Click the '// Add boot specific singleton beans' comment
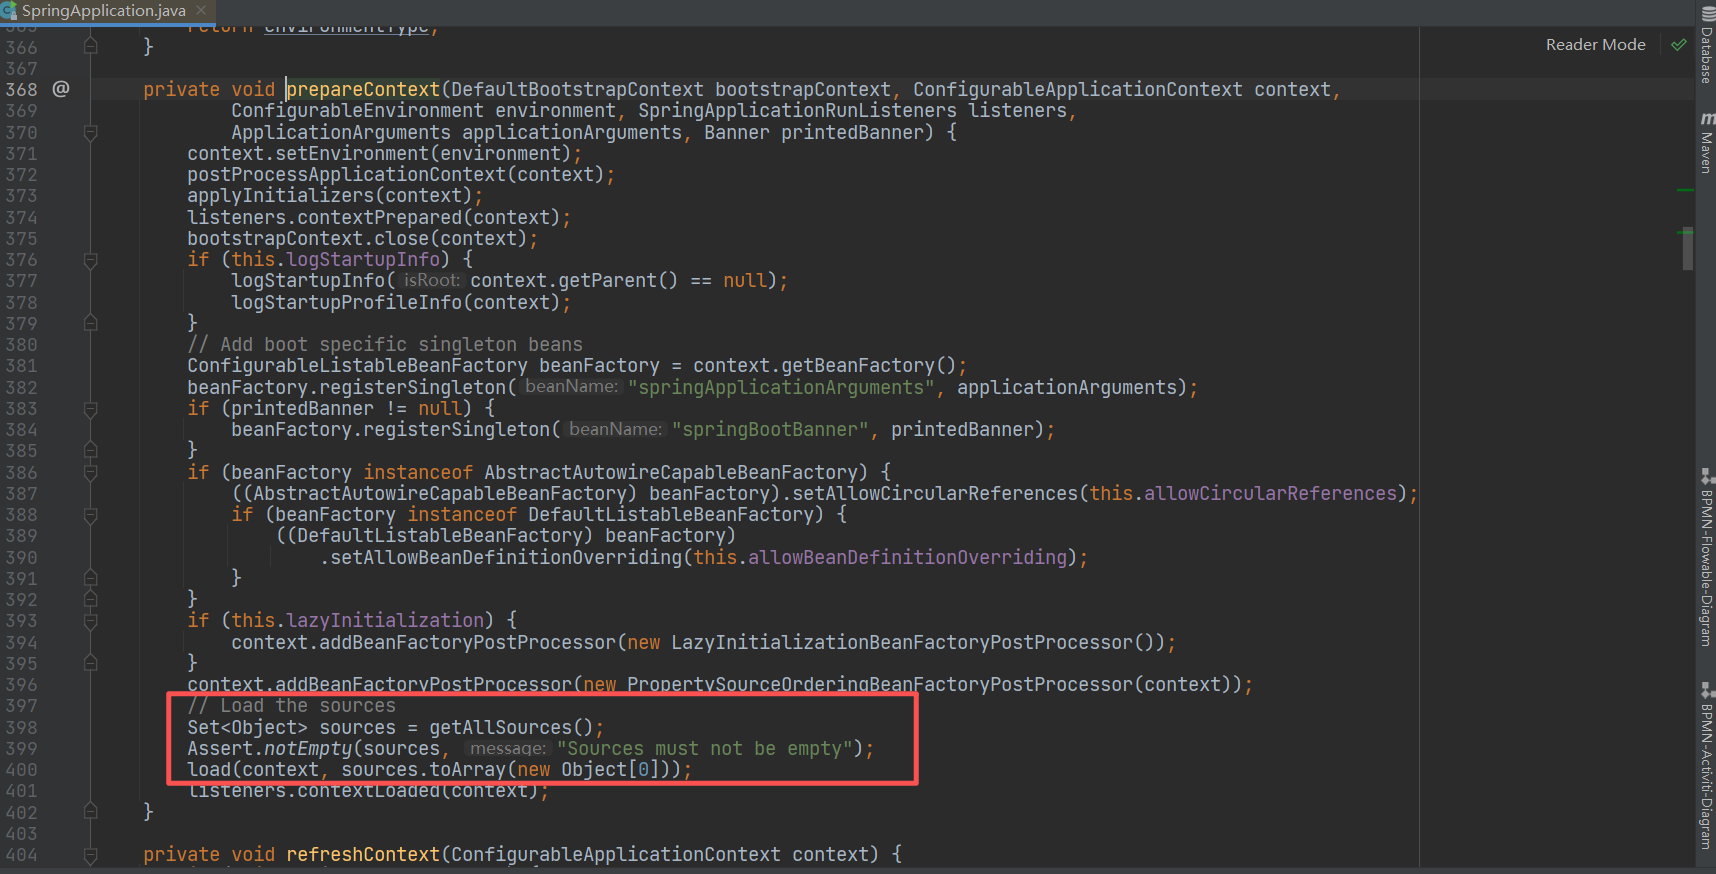The image size is (1716, 874). pos(385,345)
